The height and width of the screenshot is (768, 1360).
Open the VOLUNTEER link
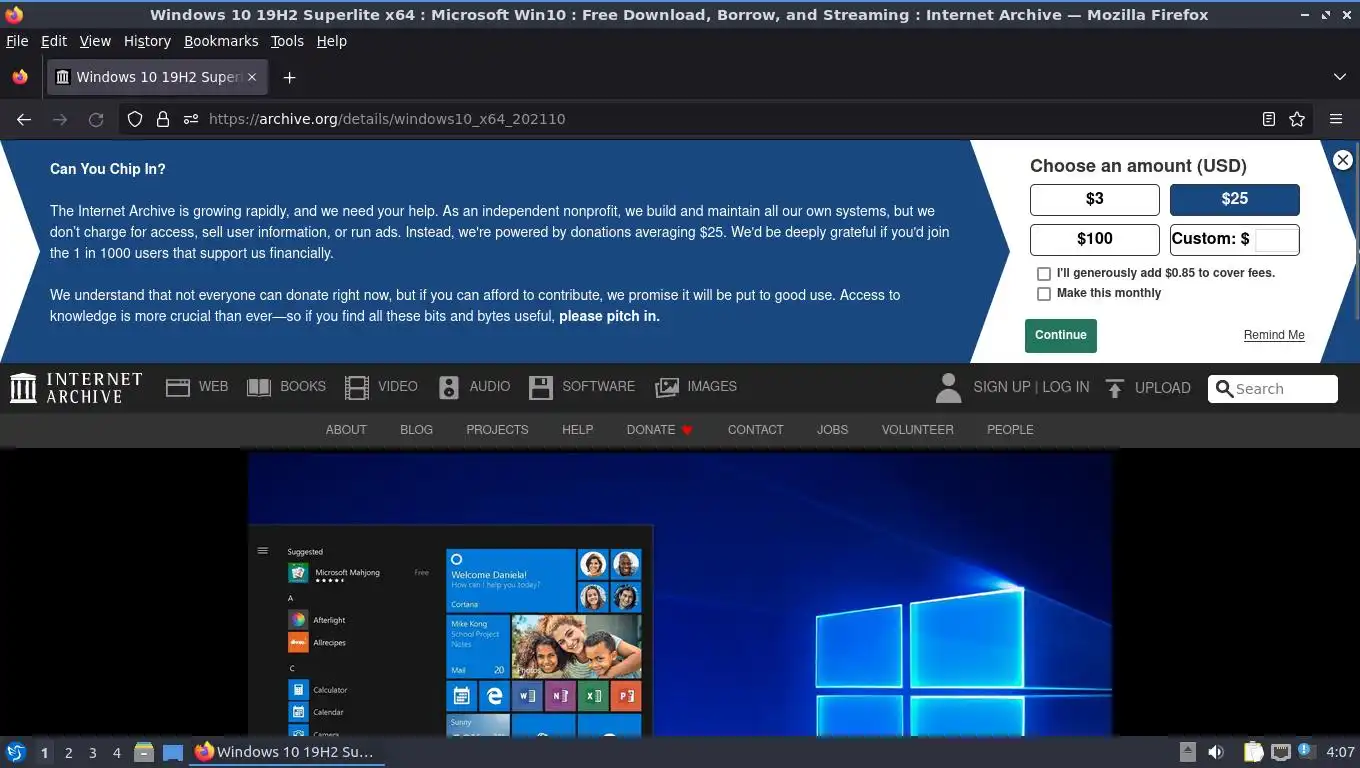(917, 430)
